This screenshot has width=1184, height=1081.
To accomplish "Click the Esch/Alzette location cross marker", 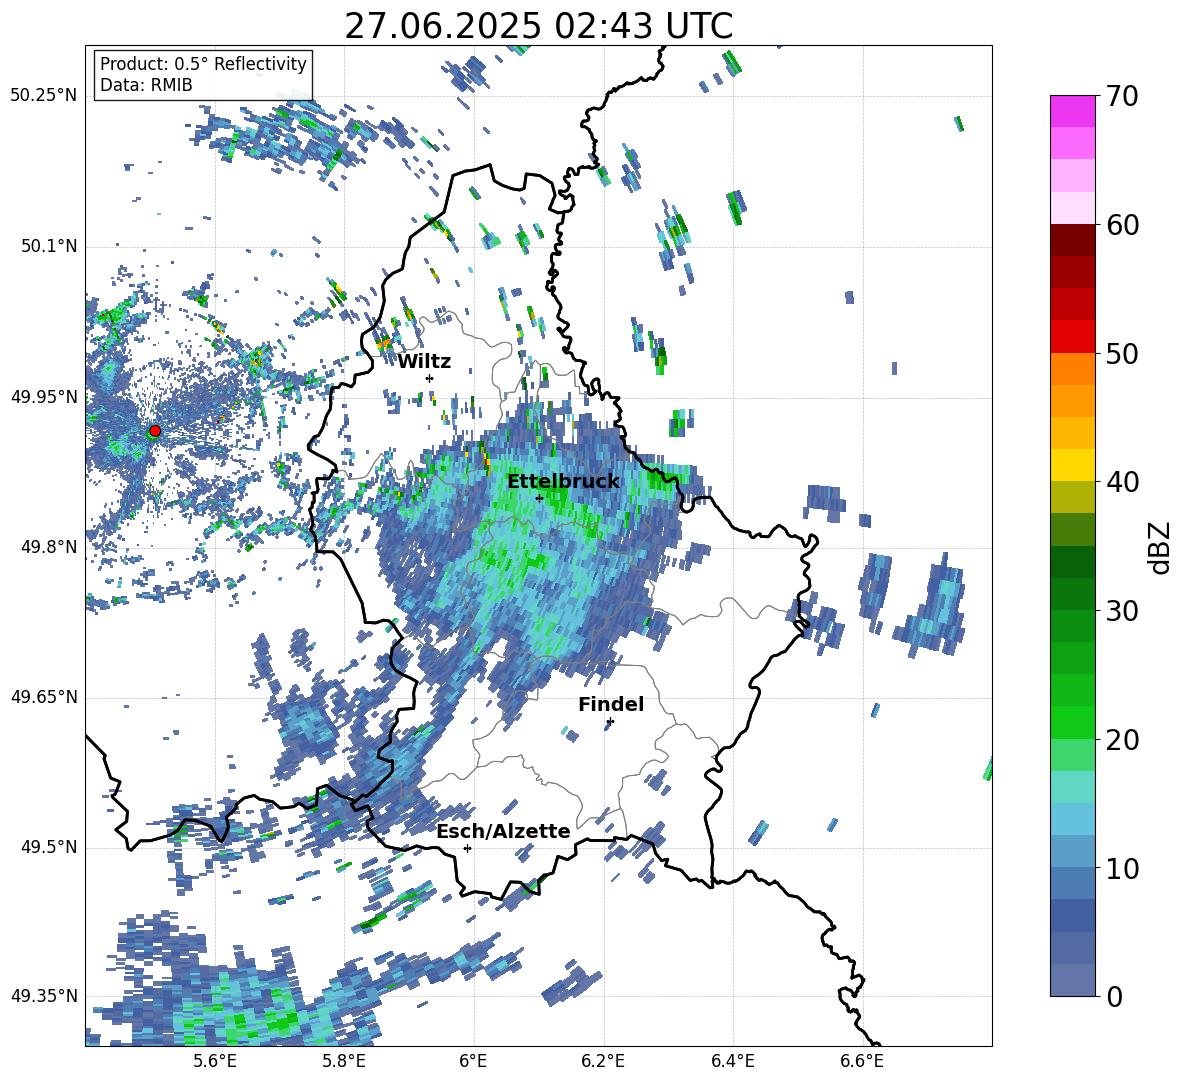I will (x=467, y=848).
